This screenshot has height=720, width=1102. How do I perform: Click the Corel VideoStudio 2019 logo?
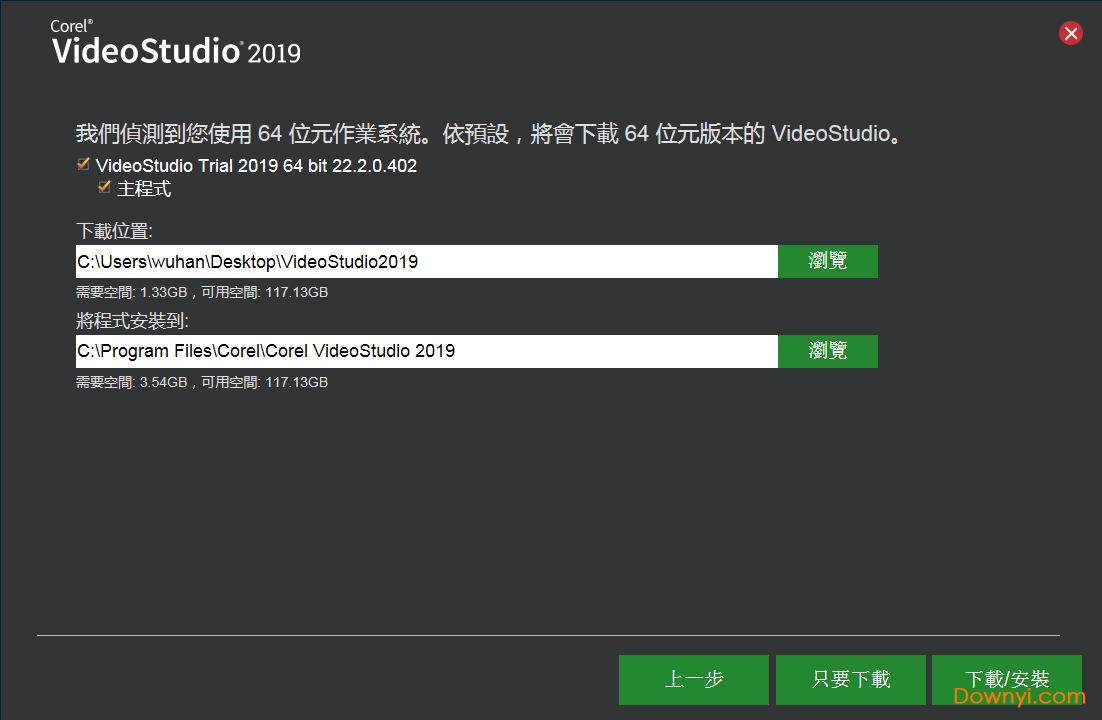point(176,45)
